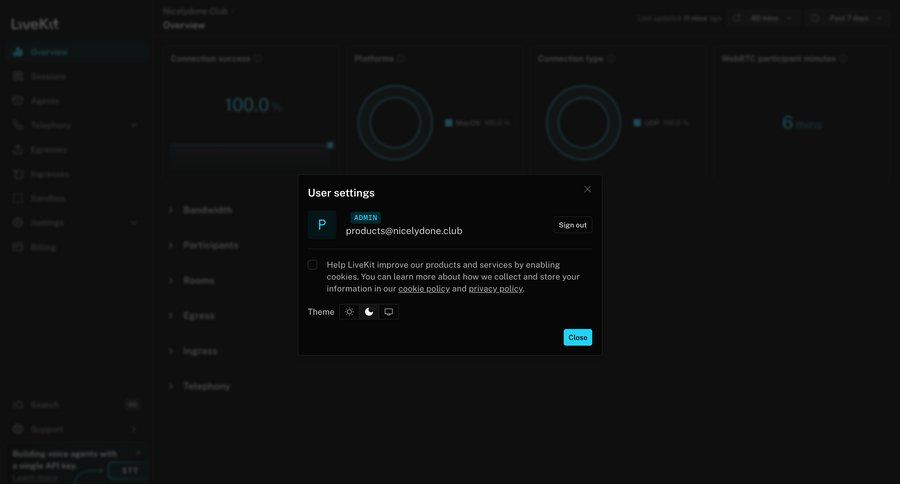Click the Search magnifier icon in sidebar

[x=18, y=405]
